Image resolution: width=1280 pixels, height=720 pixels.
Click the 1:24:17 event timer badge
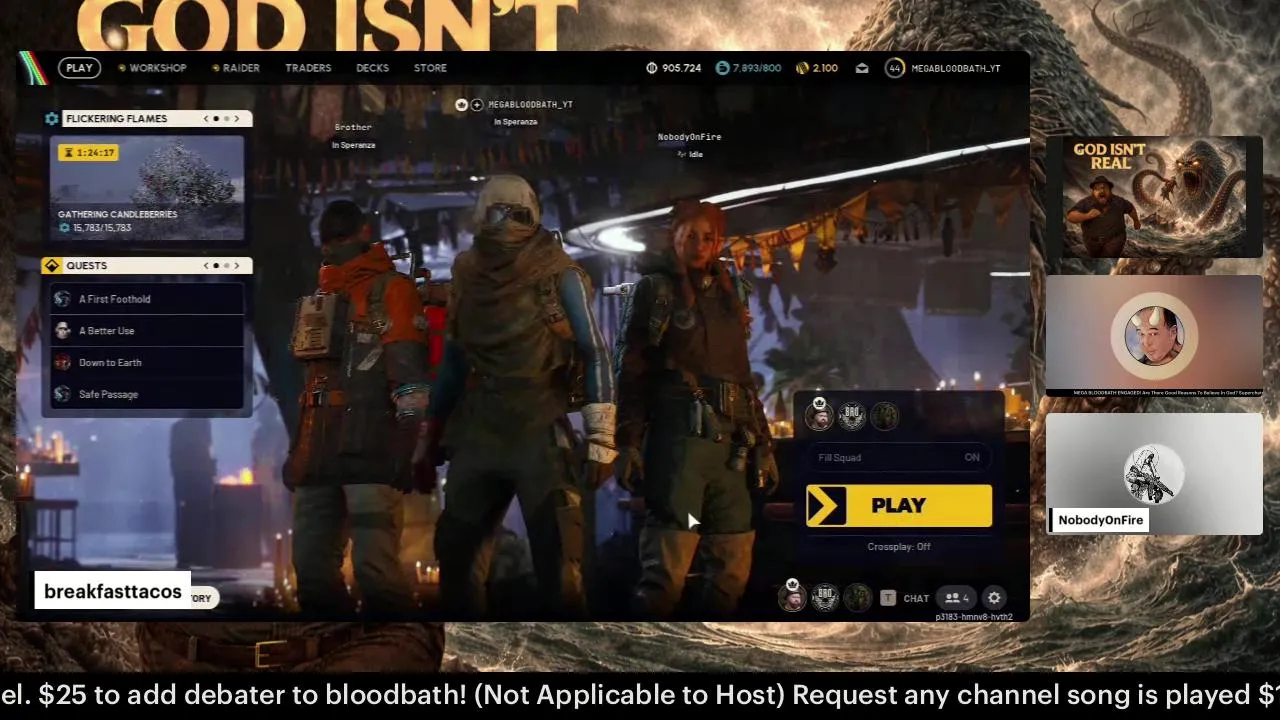[88, 153]
